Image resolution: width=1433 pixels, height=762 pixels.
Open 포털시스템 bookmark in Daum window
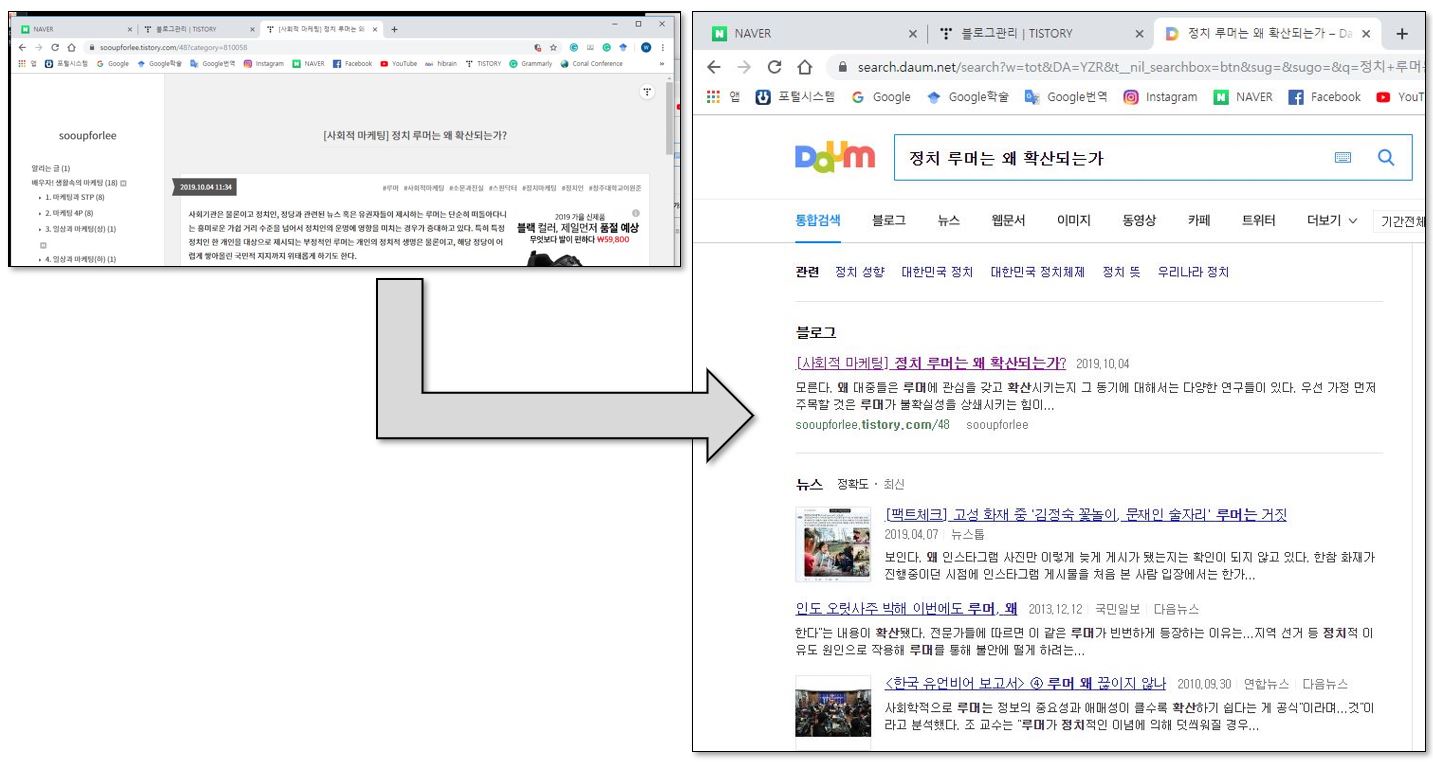(x=796, y=97)
